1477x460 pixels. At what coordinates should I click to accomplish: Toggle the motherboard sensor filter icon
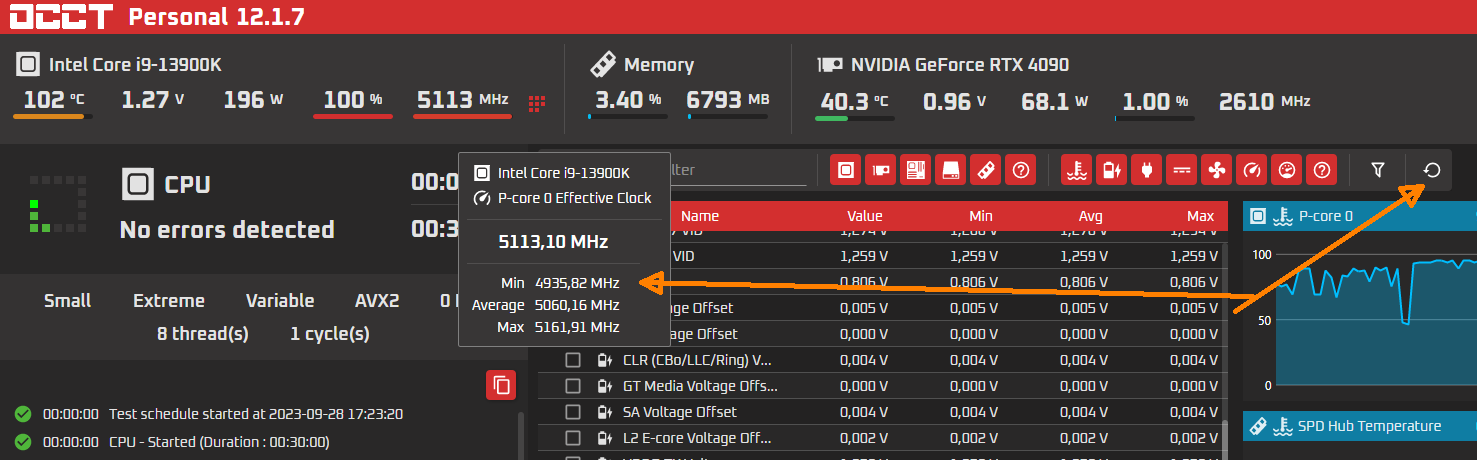point(916,170)
